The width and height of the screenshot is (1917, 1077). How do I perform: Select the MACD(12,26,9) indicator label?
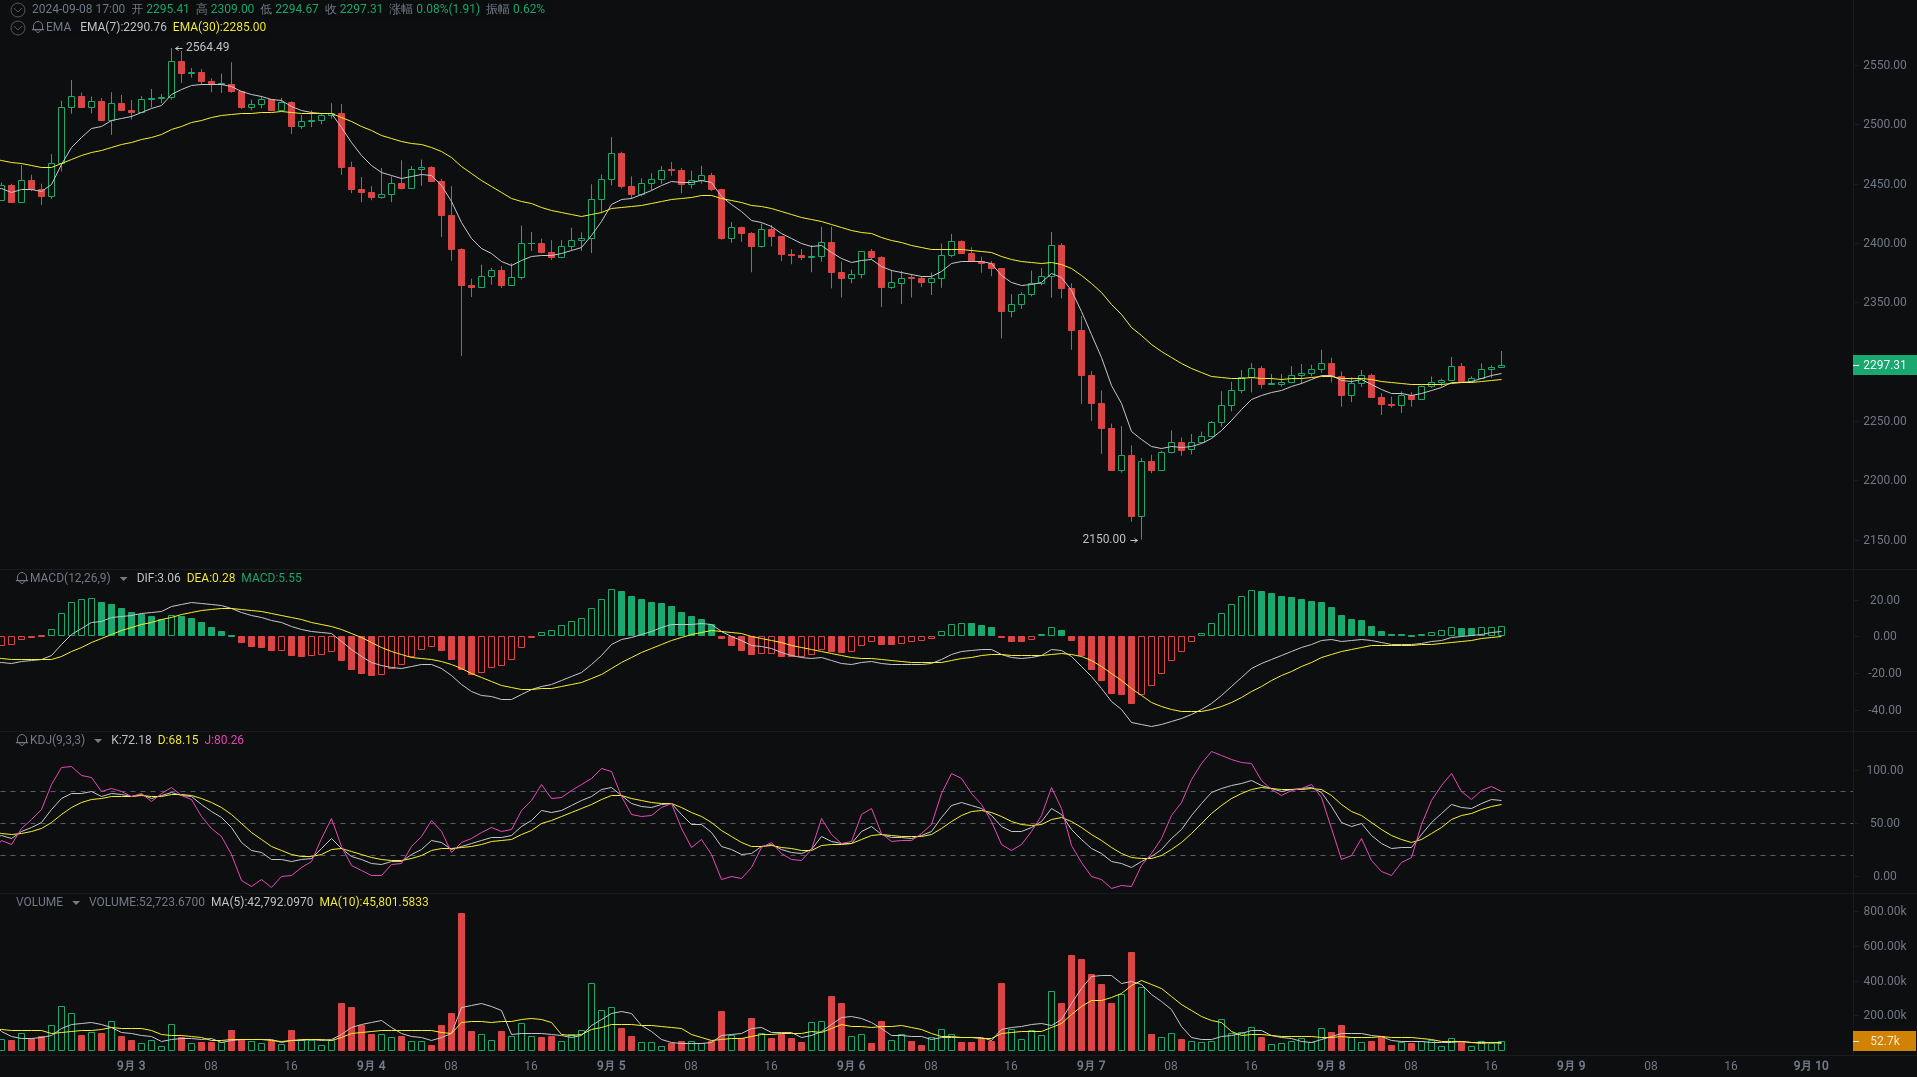tap(70, 578)
